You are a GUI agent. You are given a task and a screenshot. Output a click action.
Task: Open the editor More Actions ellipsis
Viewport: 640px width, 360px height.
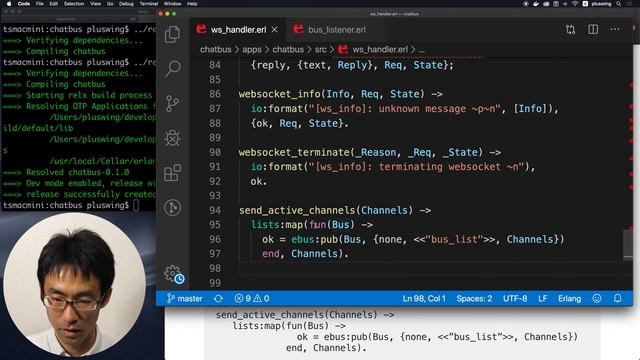point(615,29)
